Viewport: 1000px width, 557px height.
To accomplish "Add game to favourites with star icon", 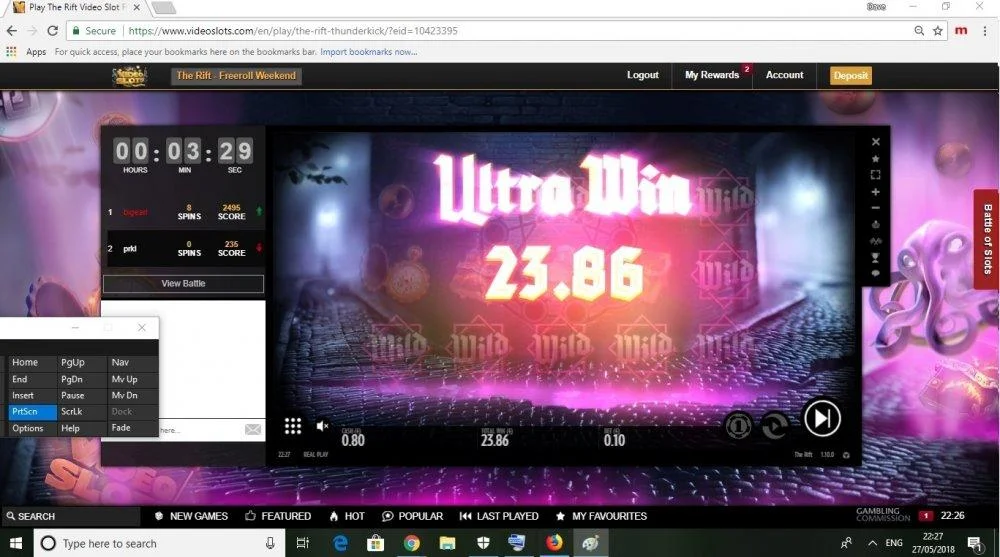I will pos(876,158).
